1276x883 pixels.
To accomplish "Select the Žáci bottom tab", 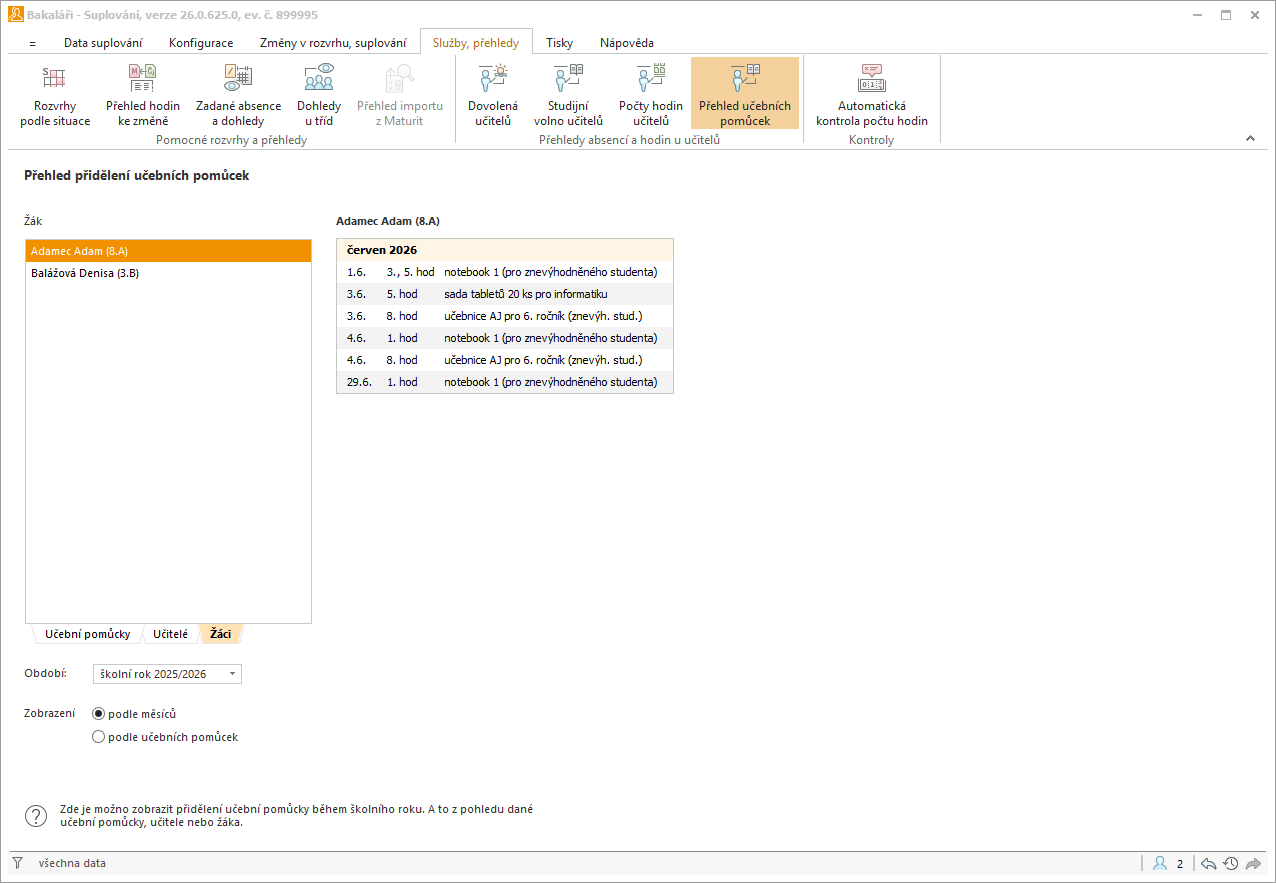I will [x=220, y=634].
